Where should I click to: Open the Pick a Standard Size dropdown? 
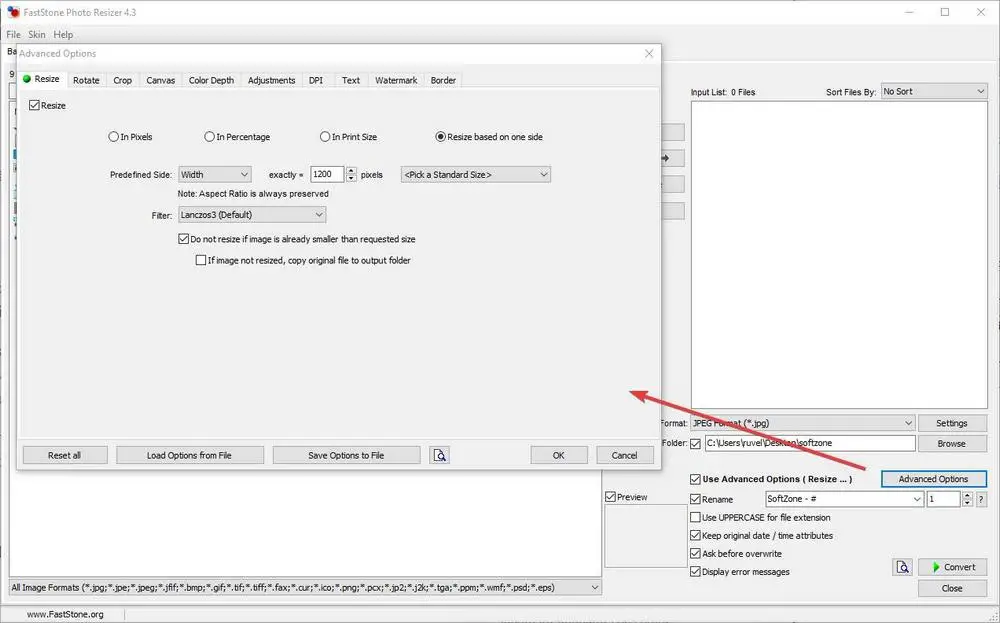[476, 174]
